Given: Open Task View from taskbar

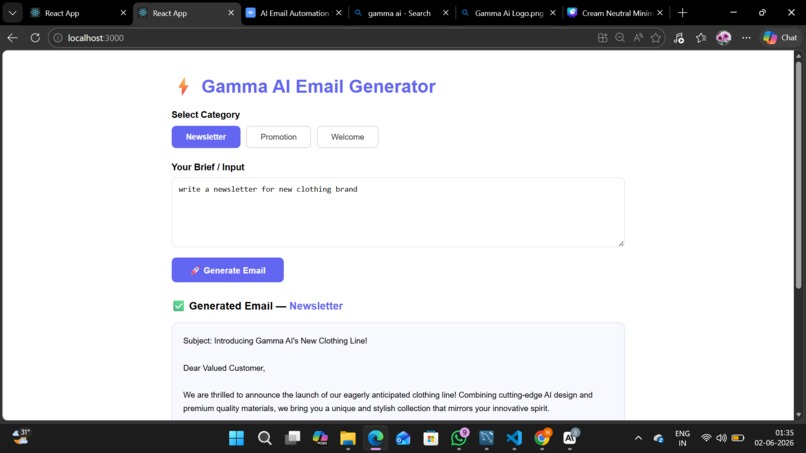Looking at the screenshot, I should point(292,438).
